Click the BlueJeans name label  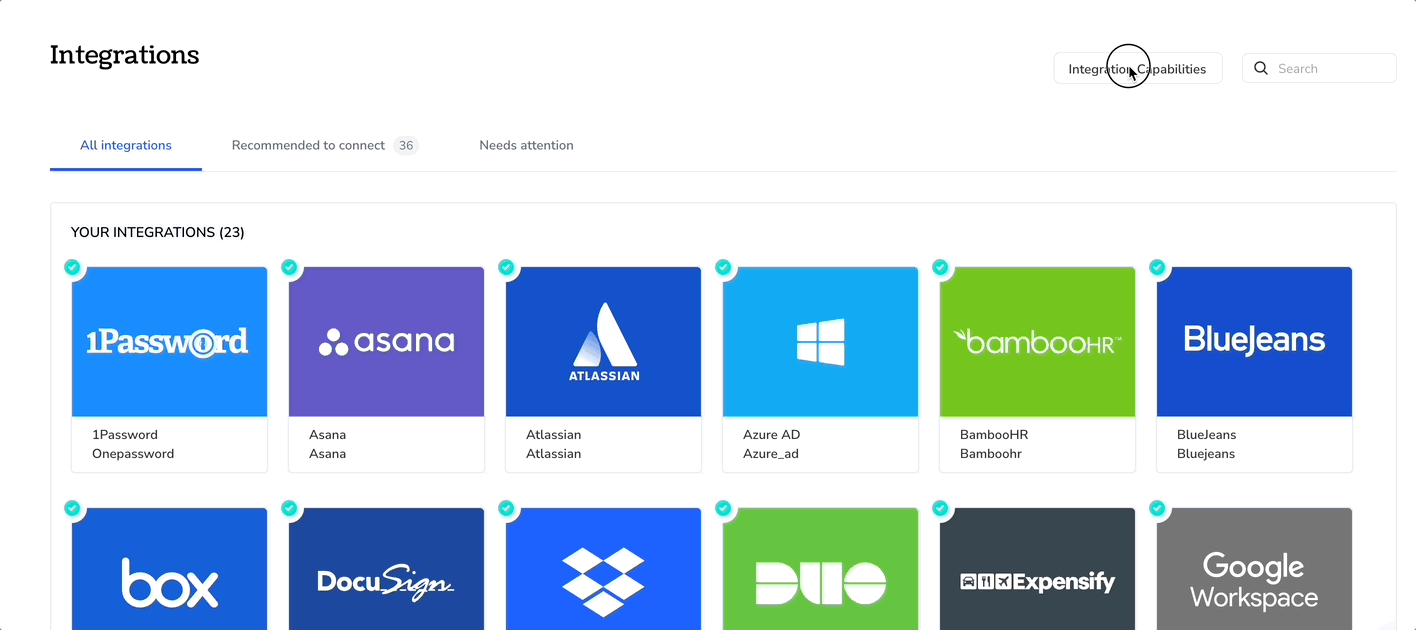1207,435
